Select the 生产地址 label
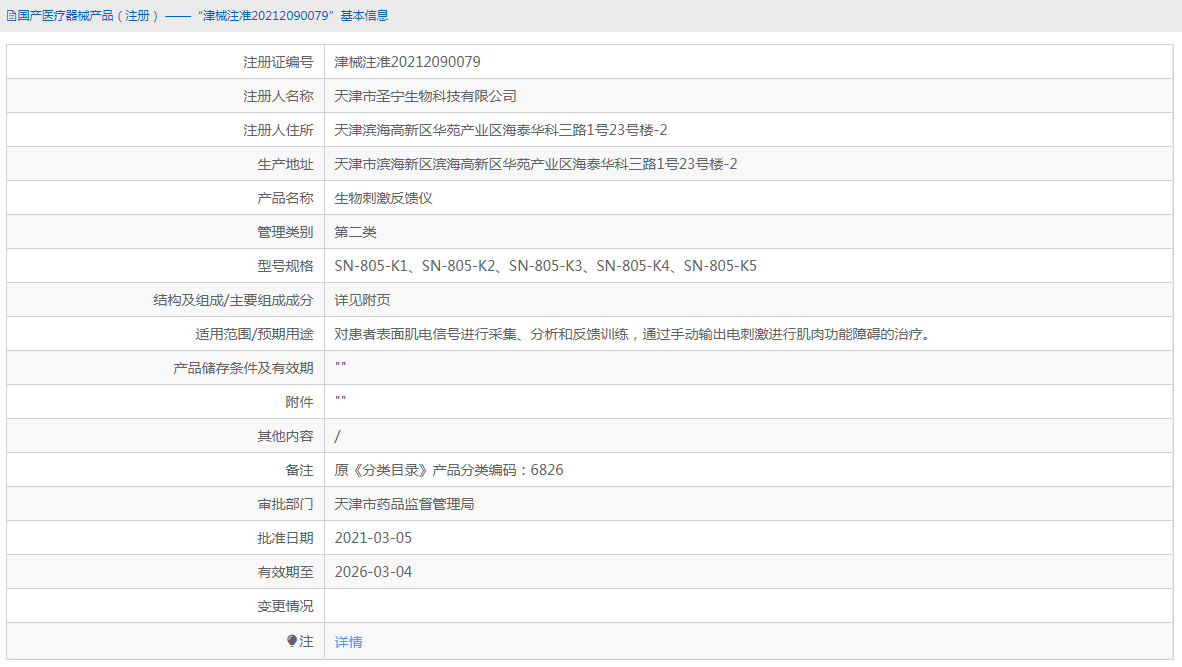Screen dimensions: 1182x667 point(285,164)
